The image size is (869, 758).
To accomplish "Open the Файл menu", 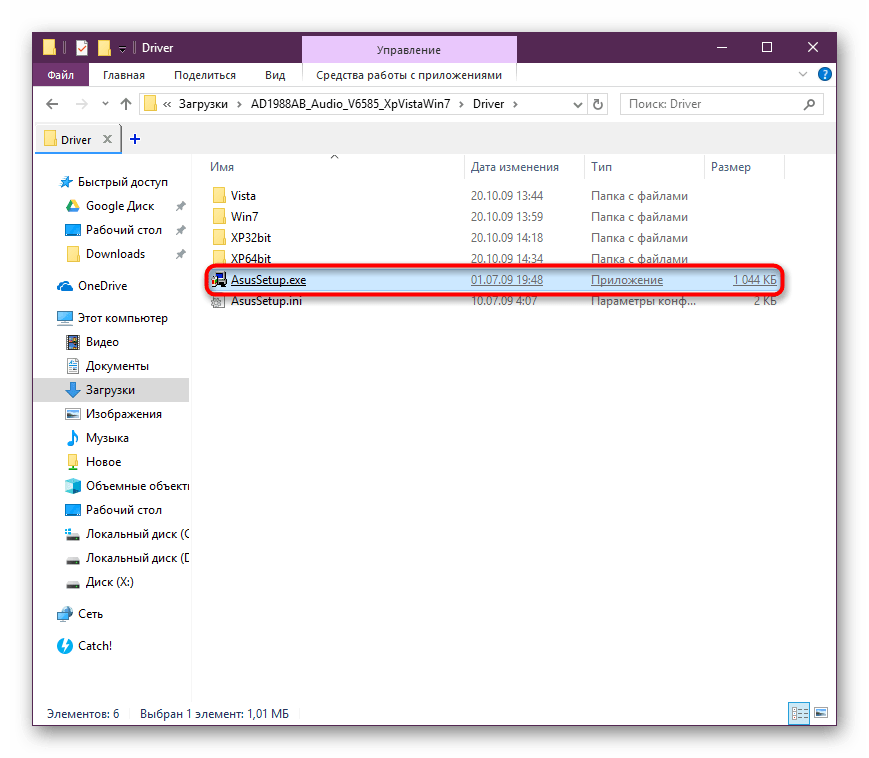I will (x=60, y=75).
